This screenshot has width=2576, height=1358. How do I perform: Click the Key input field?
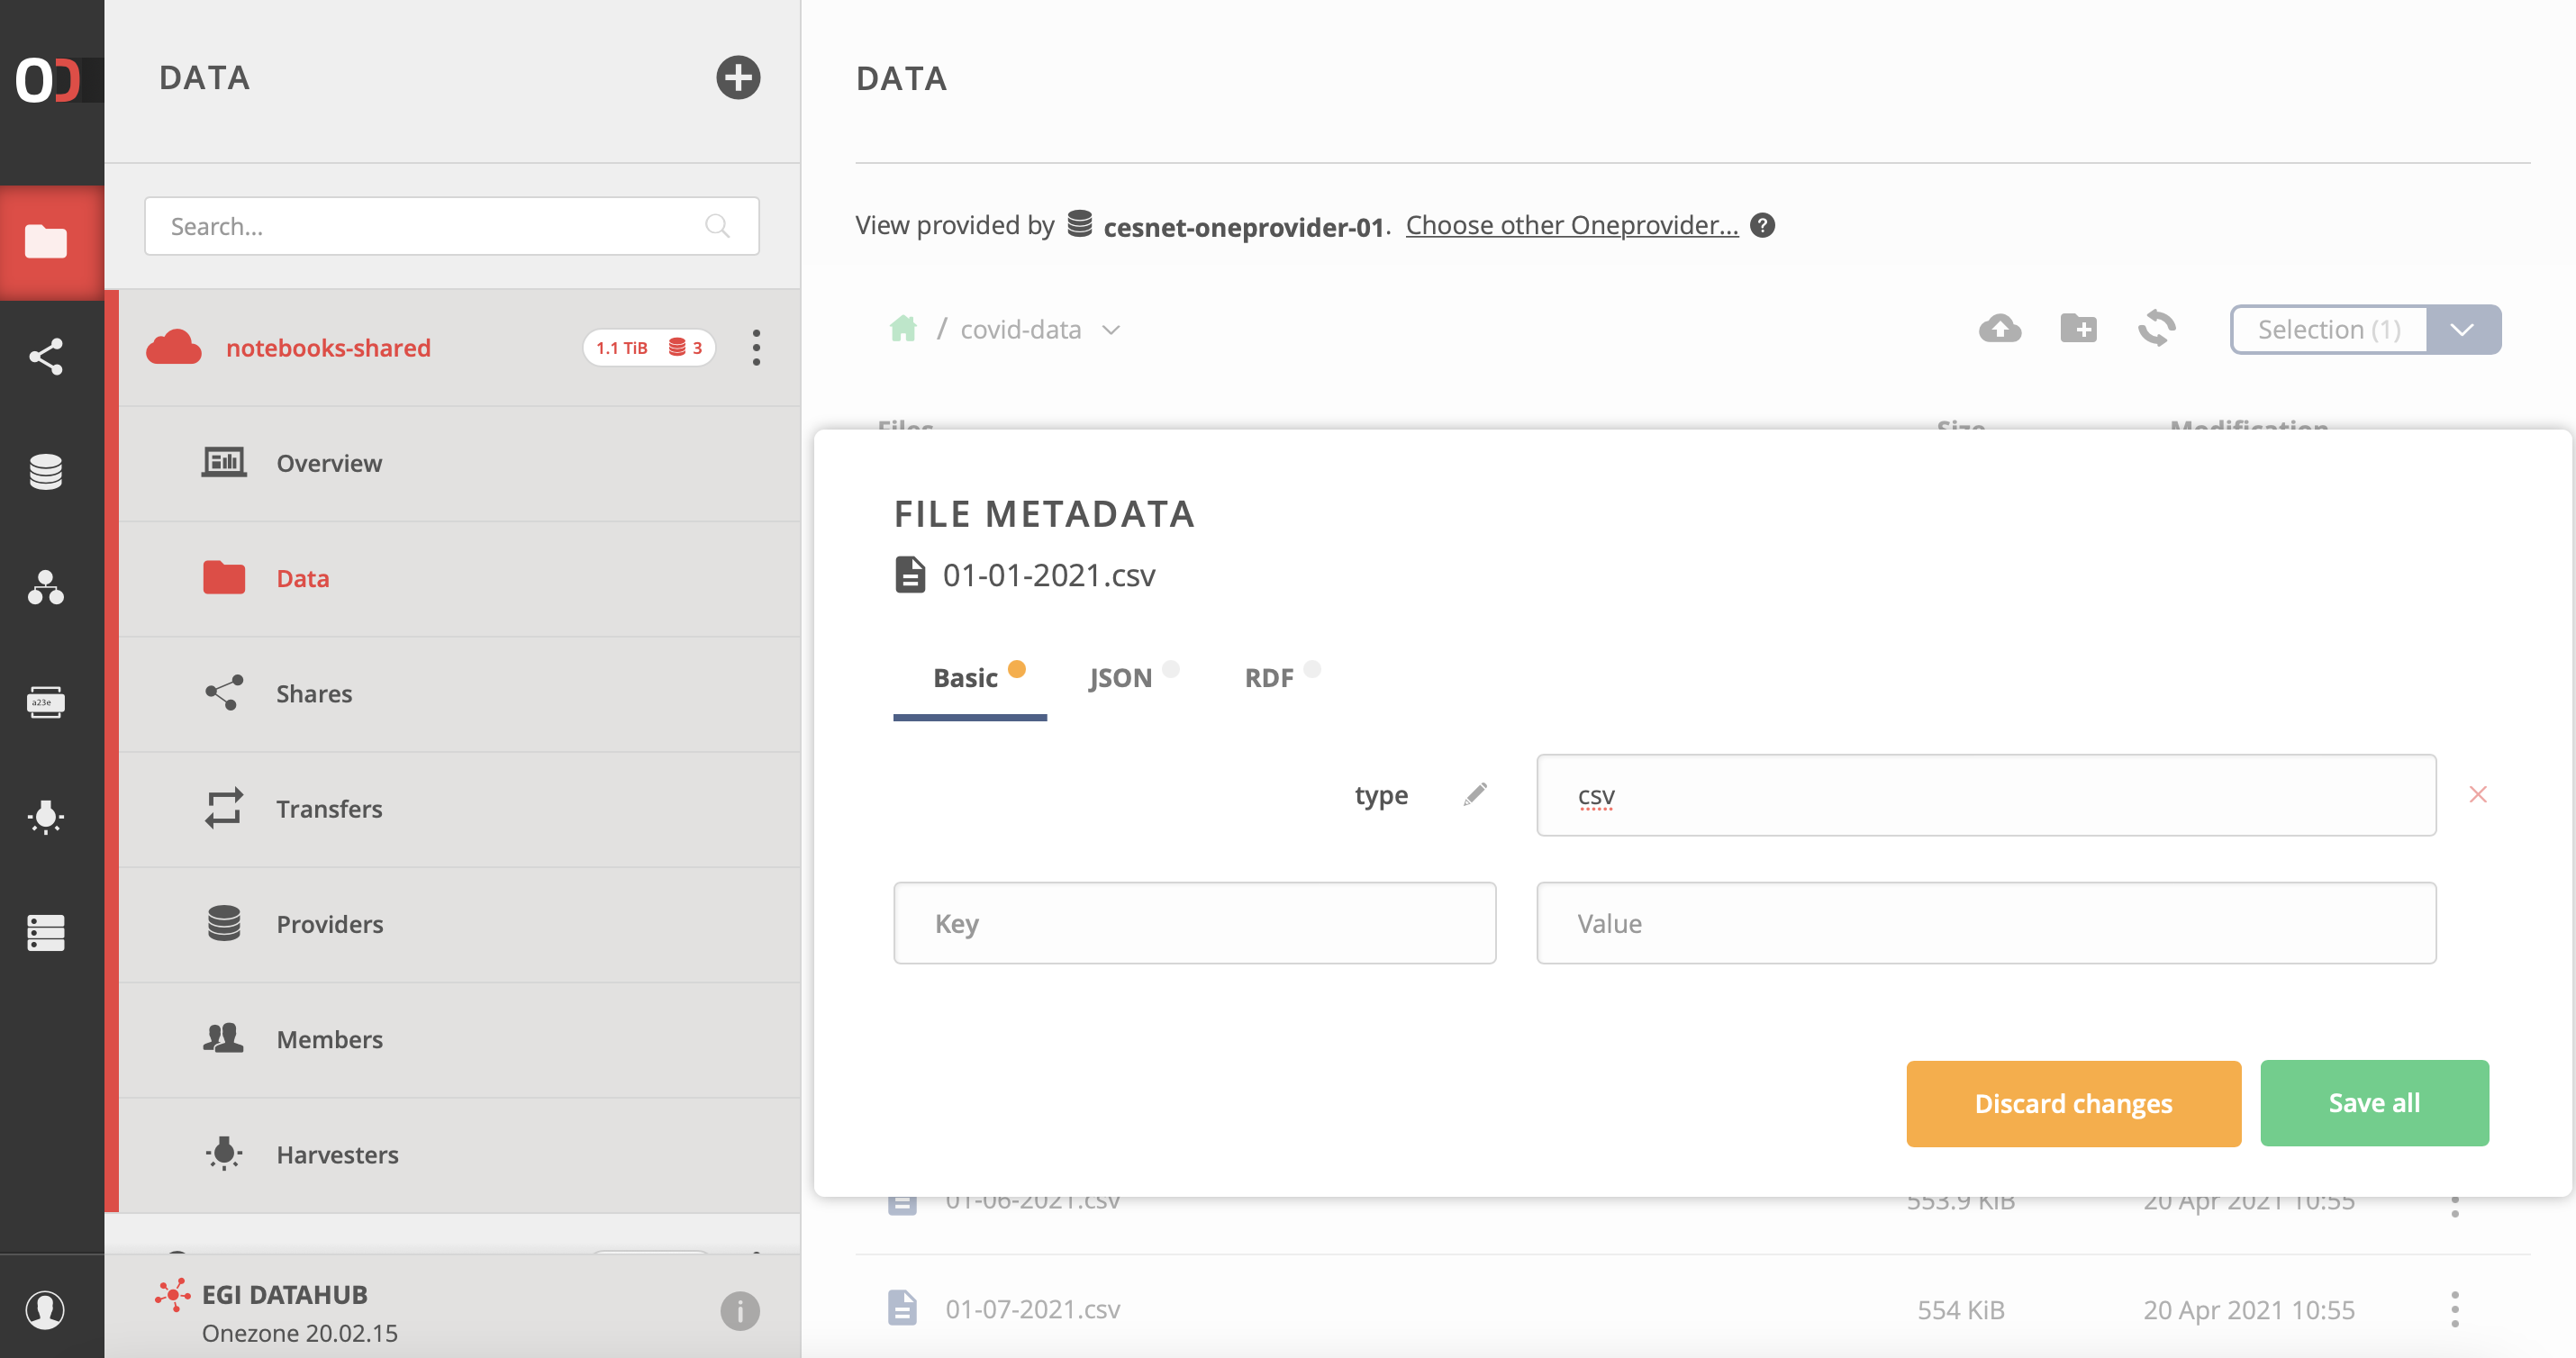coord(1194,923)
